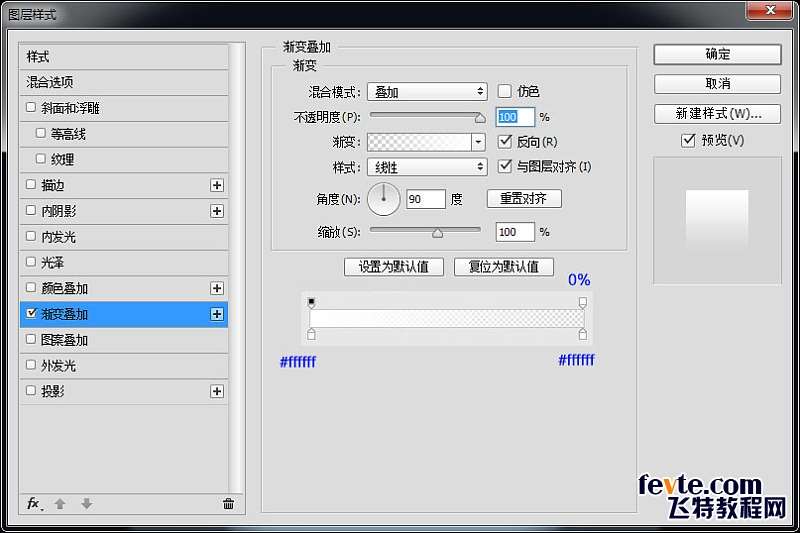The image size is (800, 533).
Task: Enable 图案叠加 checkbox
Action: coord(31,339)
